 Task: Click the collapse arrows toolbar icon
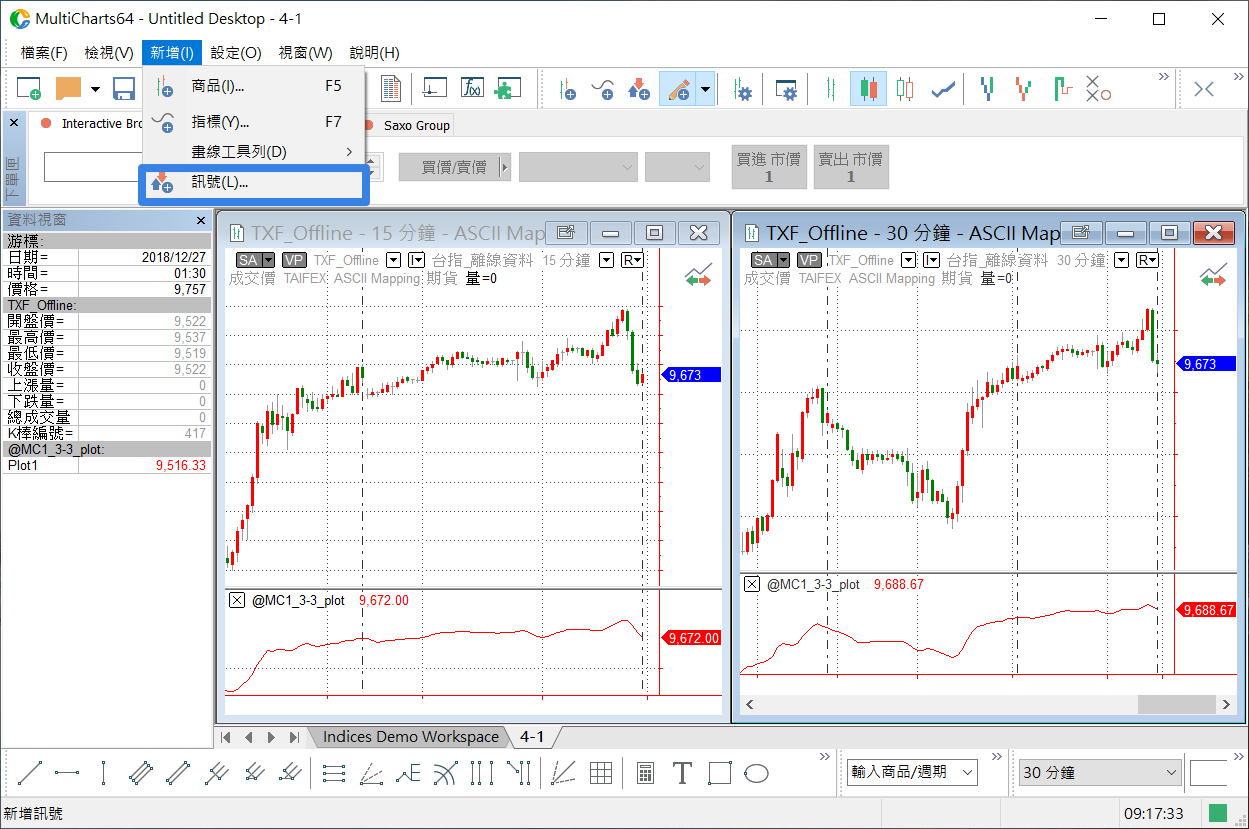pos(1204,89)
